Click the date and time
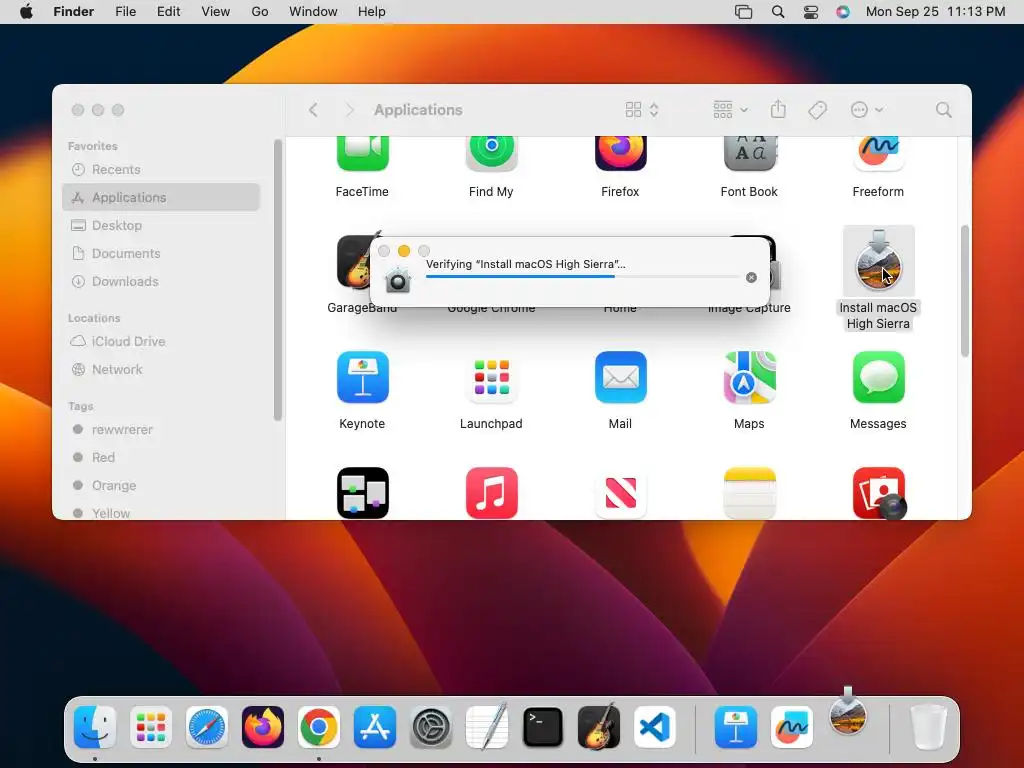 [935, 12]
